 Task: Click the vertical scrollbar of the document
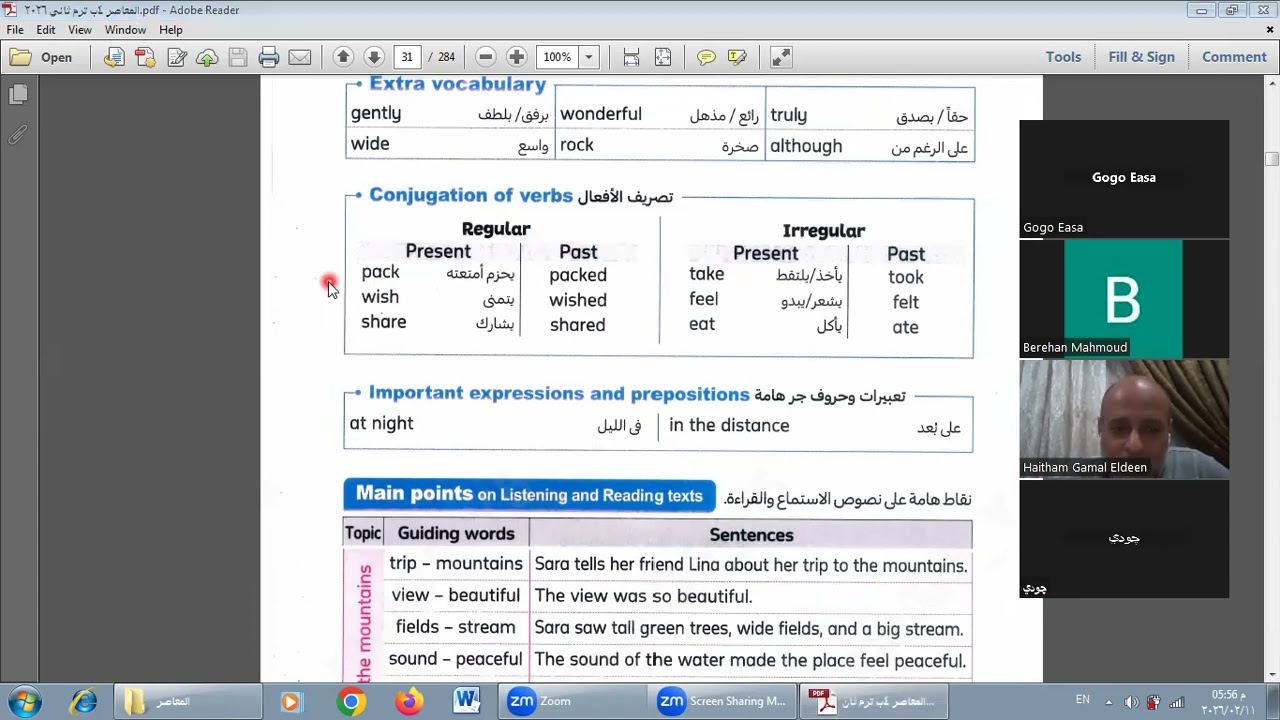(1271, 380)
